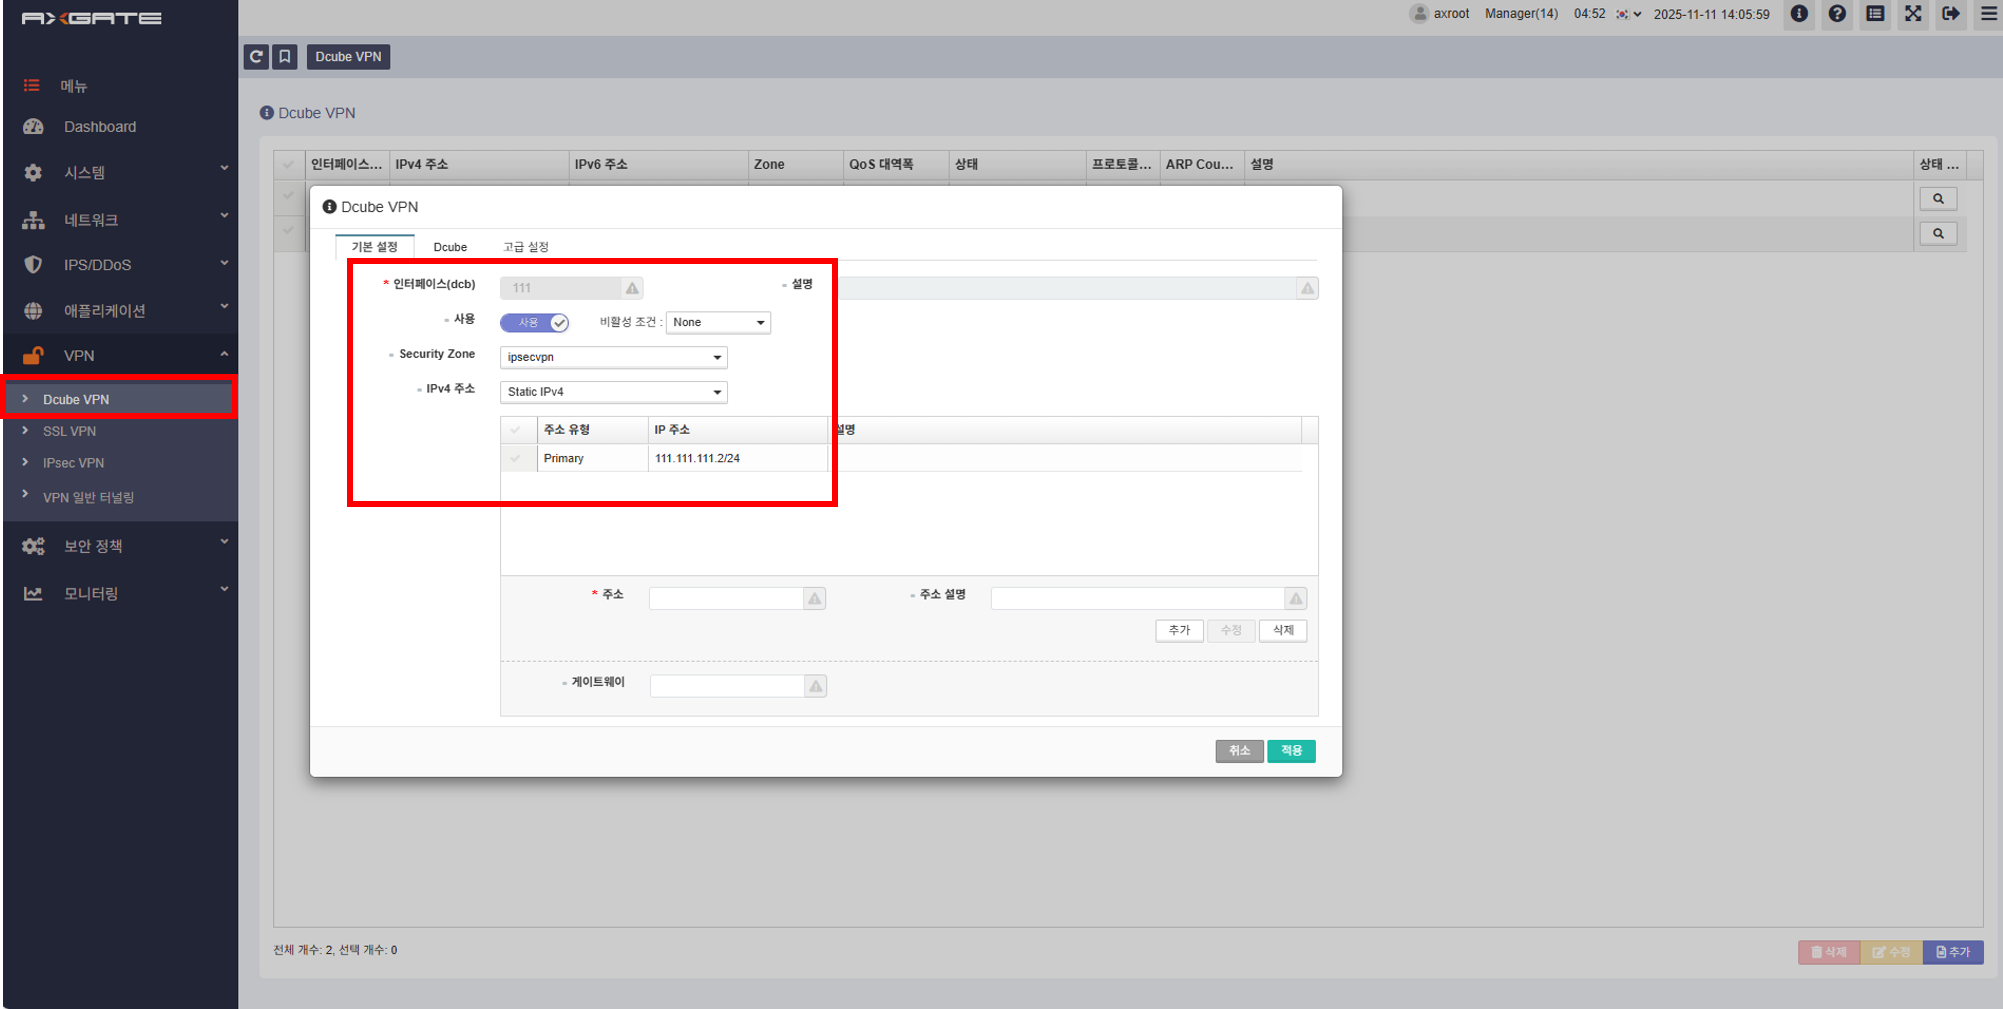Toggle fullscreen with the expand arrows icon

pos(1913,14)
